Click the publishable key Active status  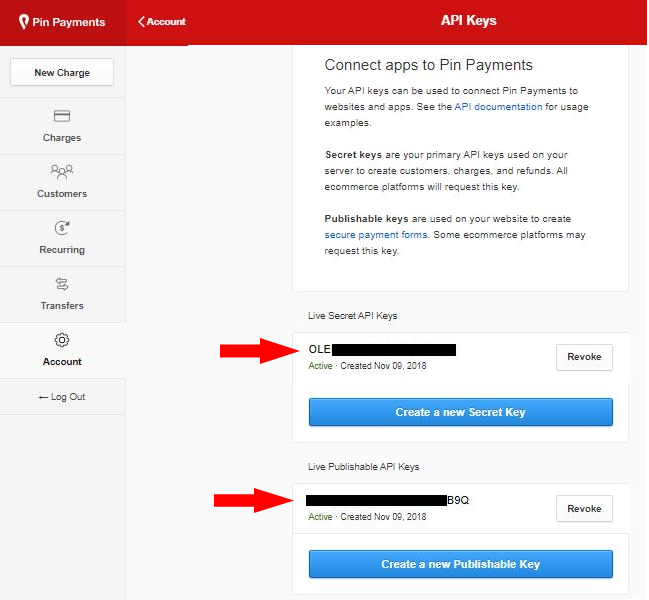point(320,517)
